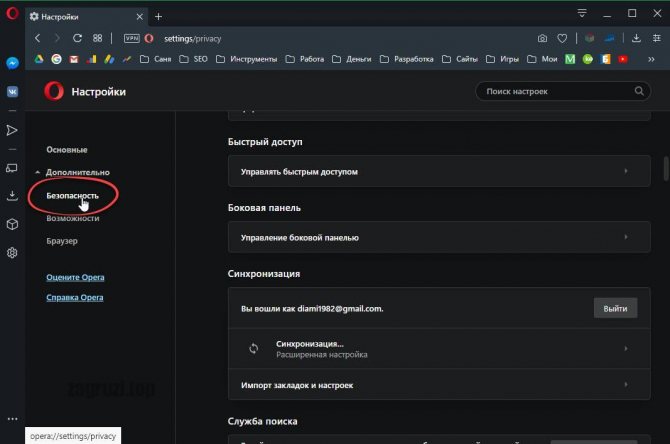Take a snapshot with camera icon
Screen dimensions: 670x444
point(542,38)
